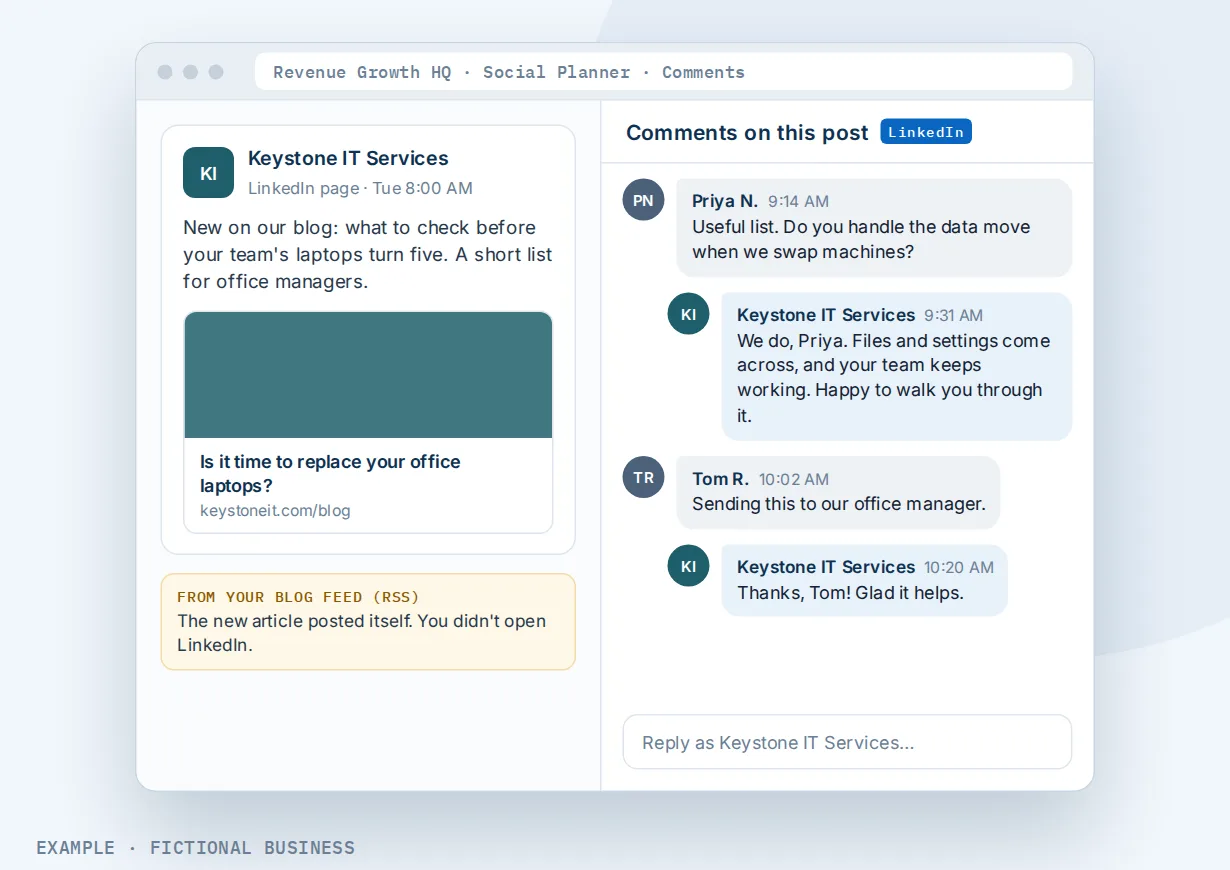
Task: Open the 'Is it time to replace your office laptops?' link
Action: point(330,474)
